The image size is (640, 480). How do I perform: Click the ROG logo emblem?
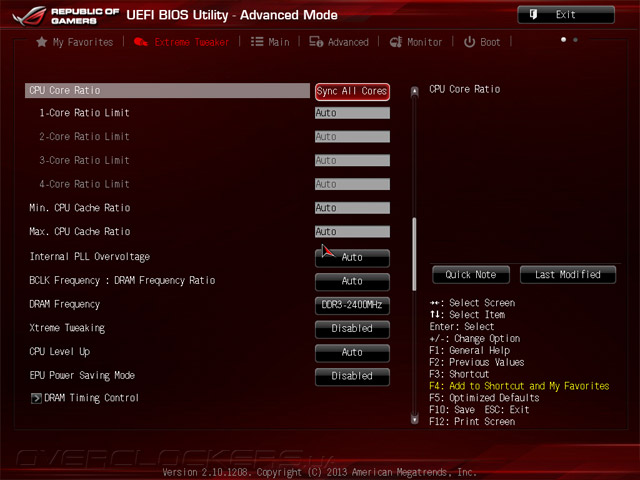point(29,16)
